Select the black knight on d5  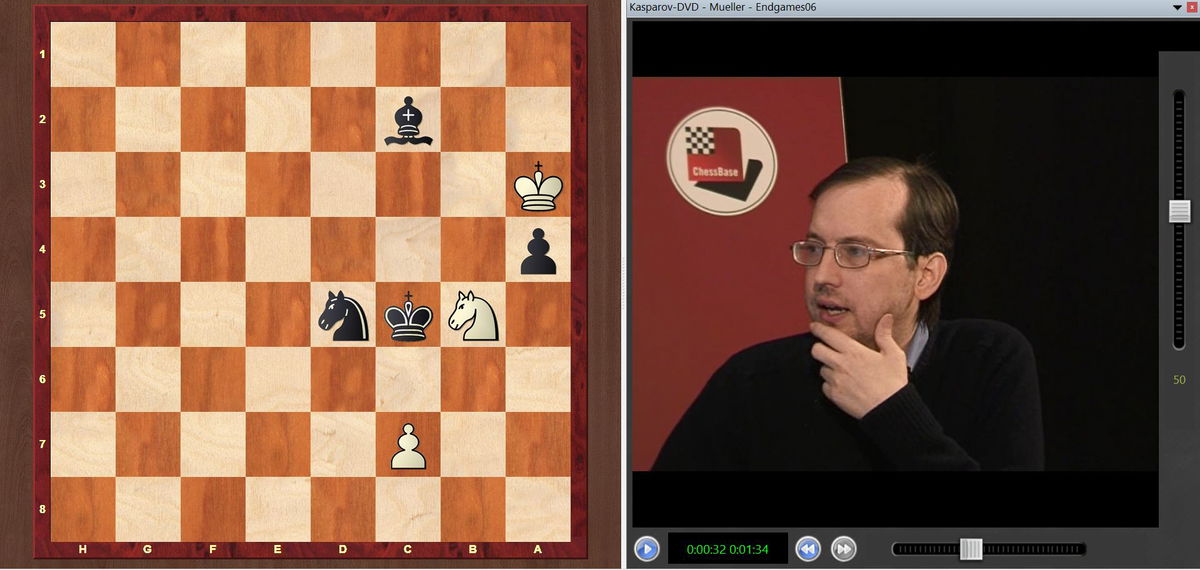click(x=343, y=315)
